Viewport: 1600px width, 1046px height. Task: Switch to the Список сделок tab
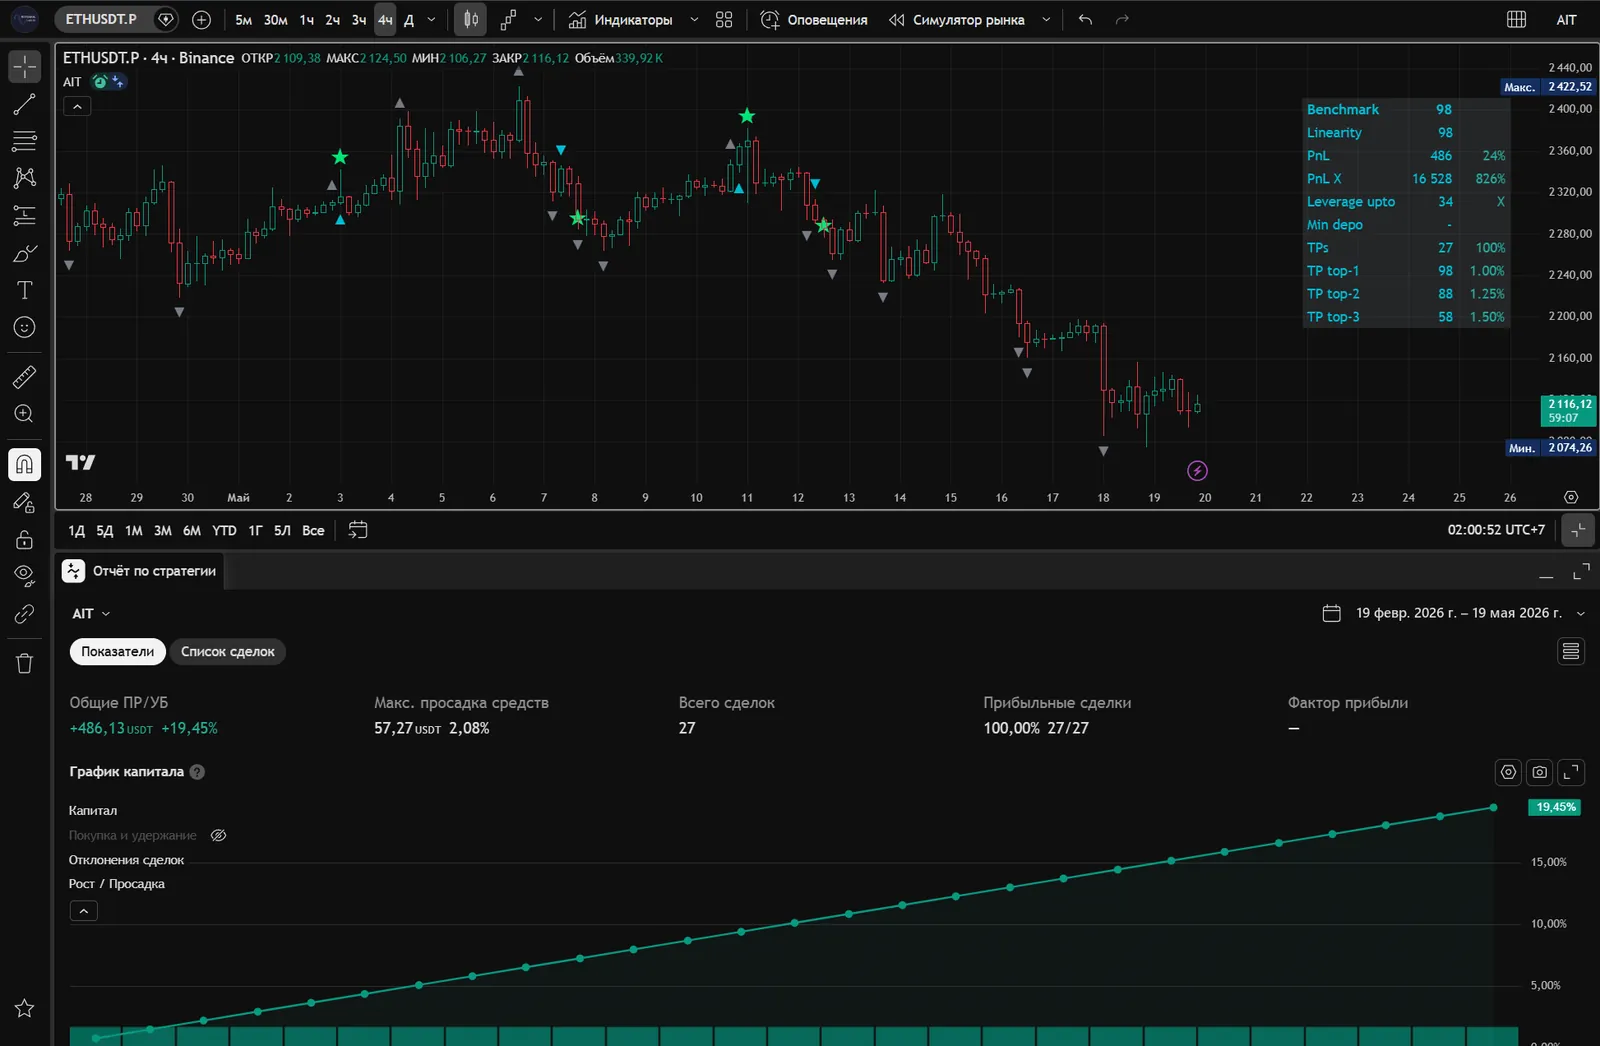[227, 652]
